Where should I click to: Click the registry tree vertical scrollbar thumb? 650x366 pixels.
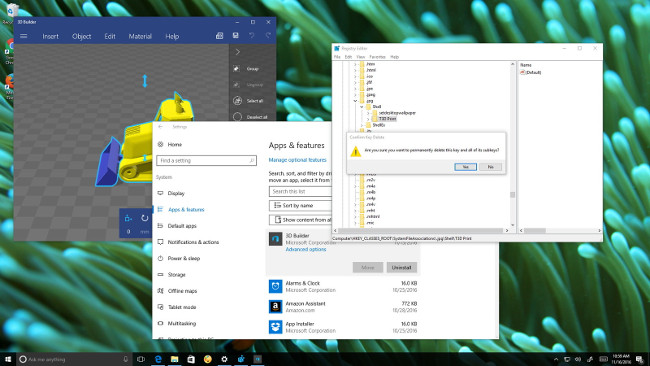pos(513,195)
